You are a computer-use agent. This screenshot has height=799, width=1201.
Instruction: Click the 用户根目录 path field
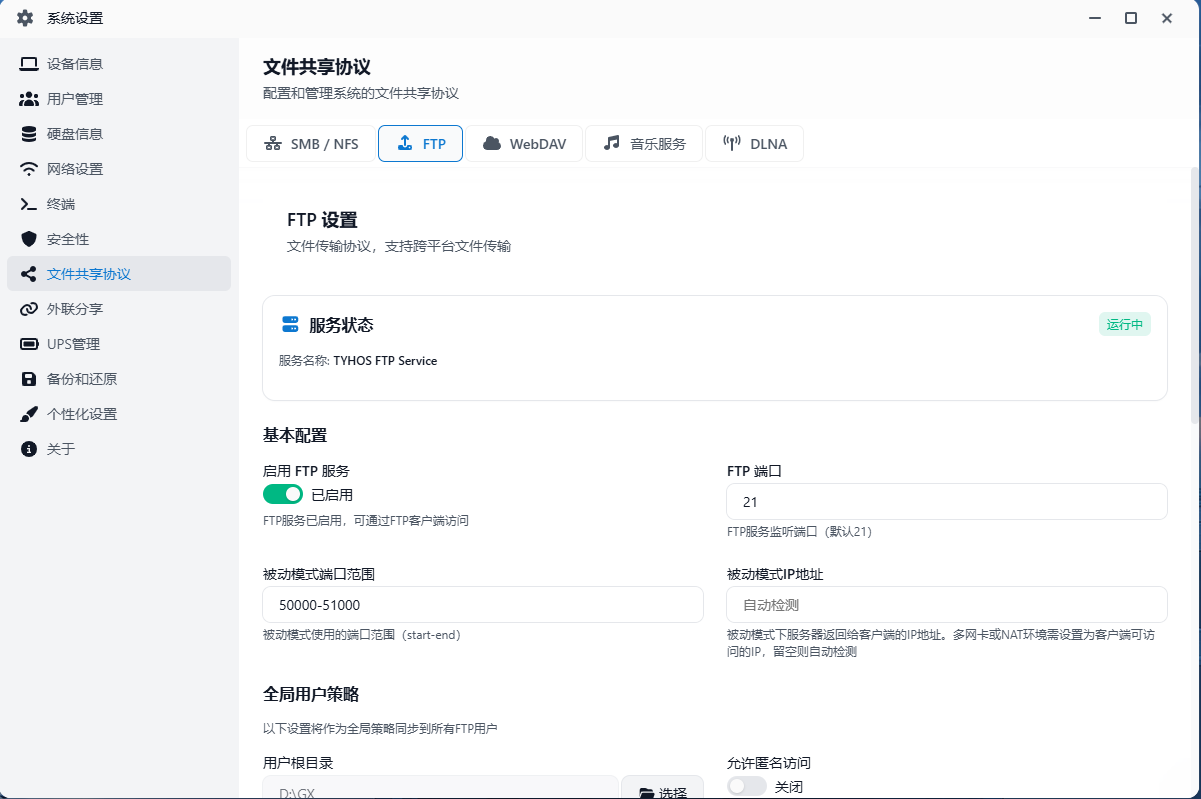tap(441, 788)
